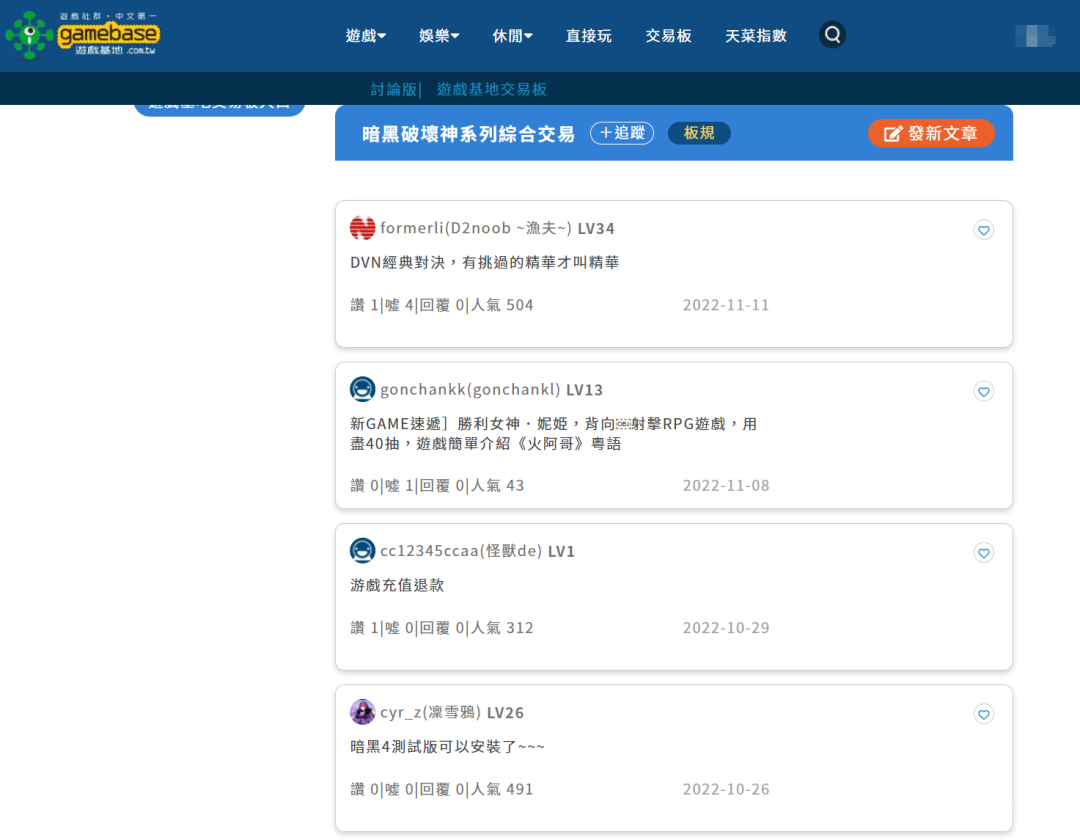Open the 遊戲 dropdown menu
Image resolution: width=1080 pixels, height=840 pixels.
click(x=365, y=34)
